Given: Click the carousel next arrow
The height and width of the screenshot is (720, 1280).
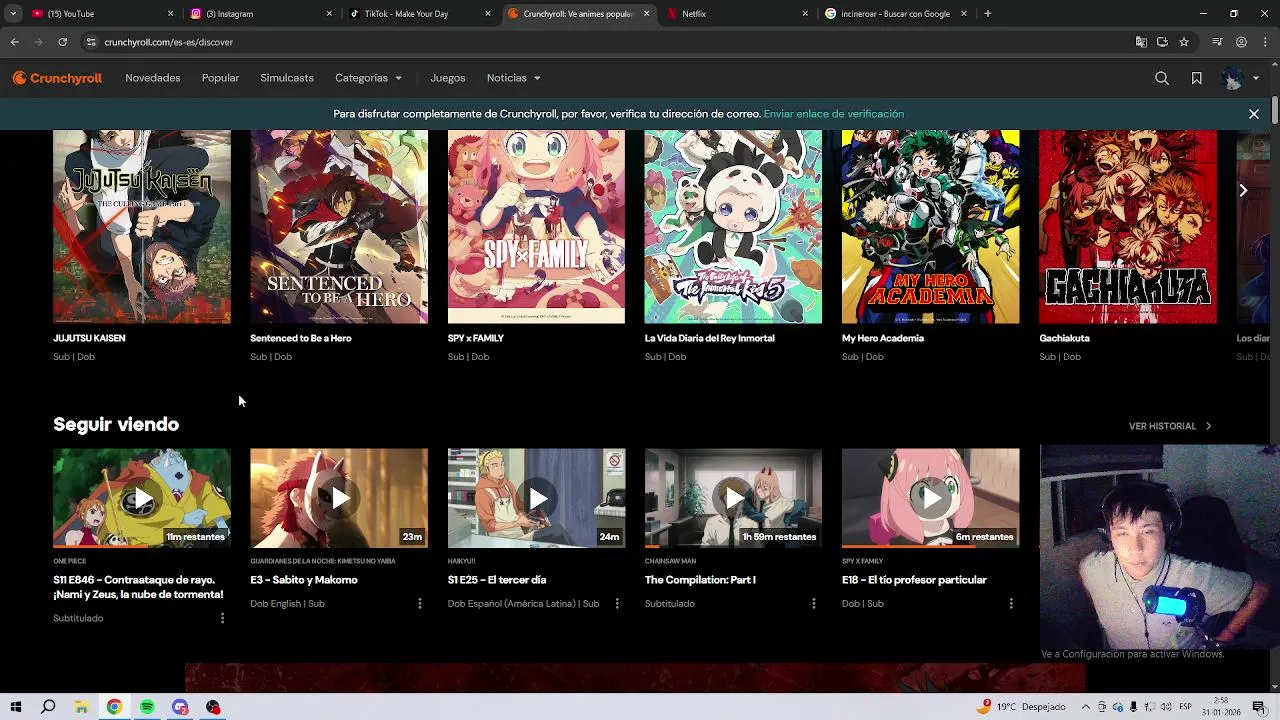Looking at the screenshot, I should tap(1243, 190).
